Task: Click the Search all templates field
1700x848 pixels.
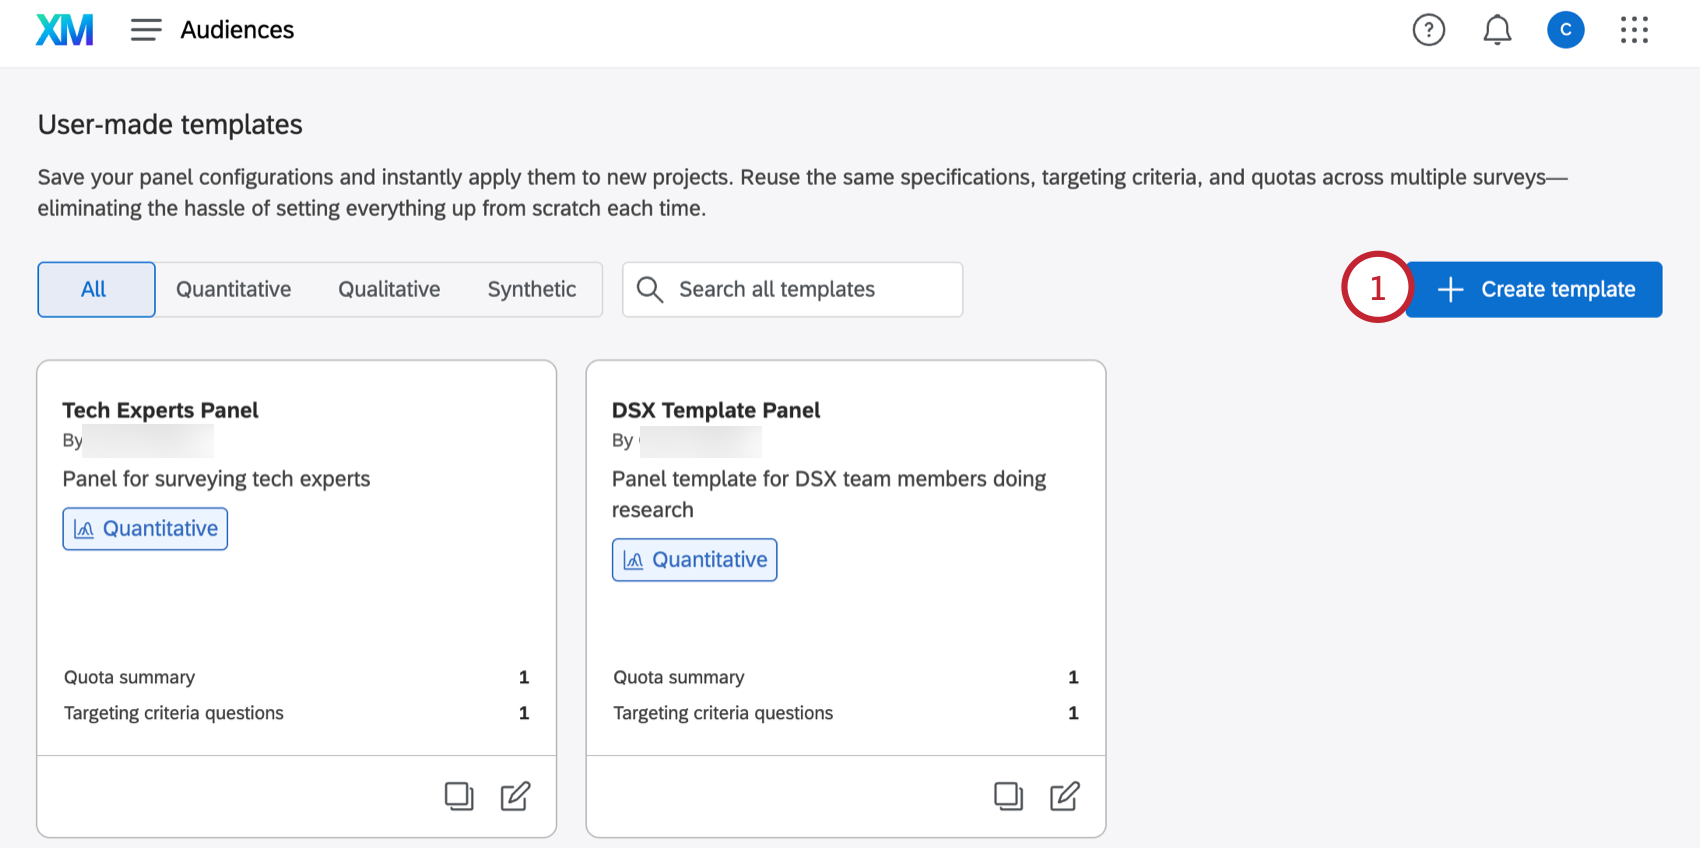Action: [792, 290]
